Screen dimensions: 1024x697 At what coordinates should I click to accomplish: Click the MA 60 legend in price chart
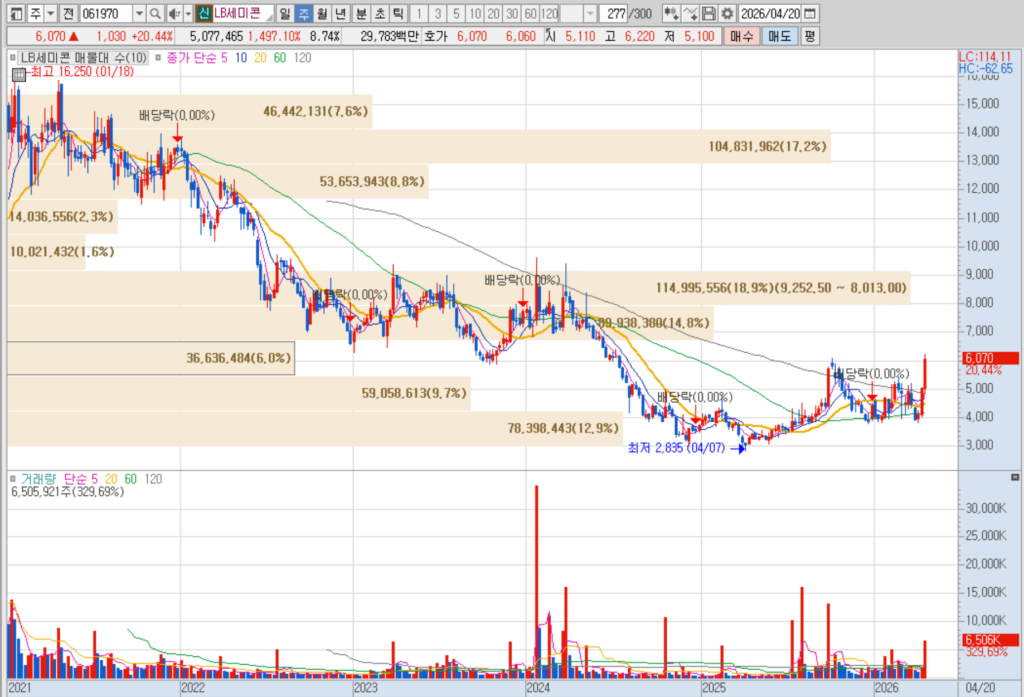(280, 58)
